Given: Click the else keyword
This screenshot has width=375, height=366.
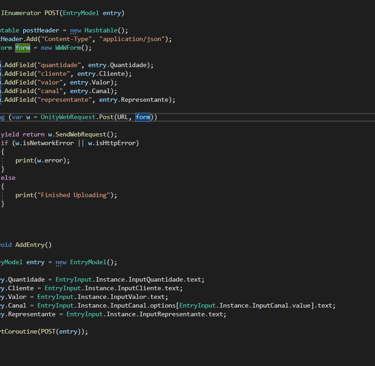Looking at the screenshot, I should [8, 178].
